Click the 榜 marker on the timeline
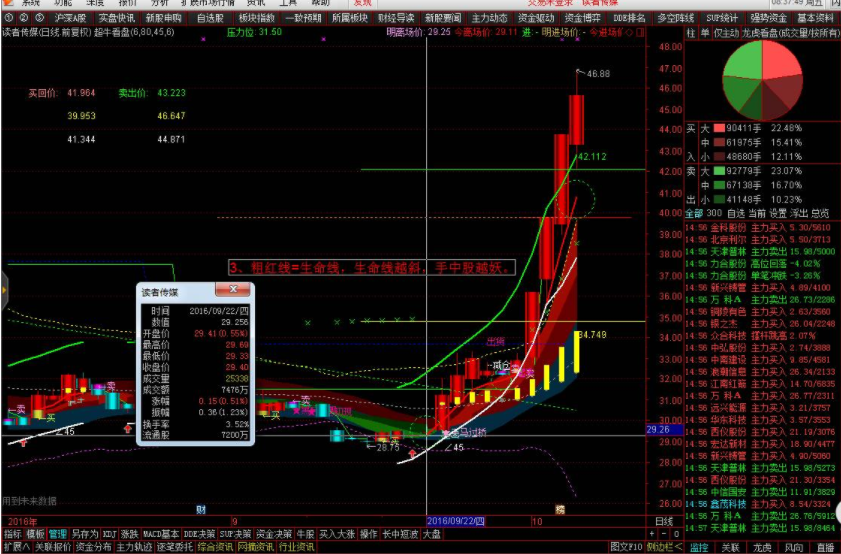The width and height of the screenshot is (841, 554). (x=559, y=509)
